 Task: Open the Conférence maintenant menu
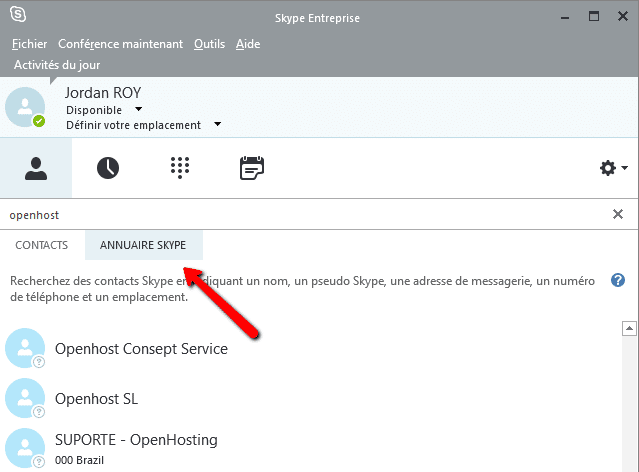(120, 44)
